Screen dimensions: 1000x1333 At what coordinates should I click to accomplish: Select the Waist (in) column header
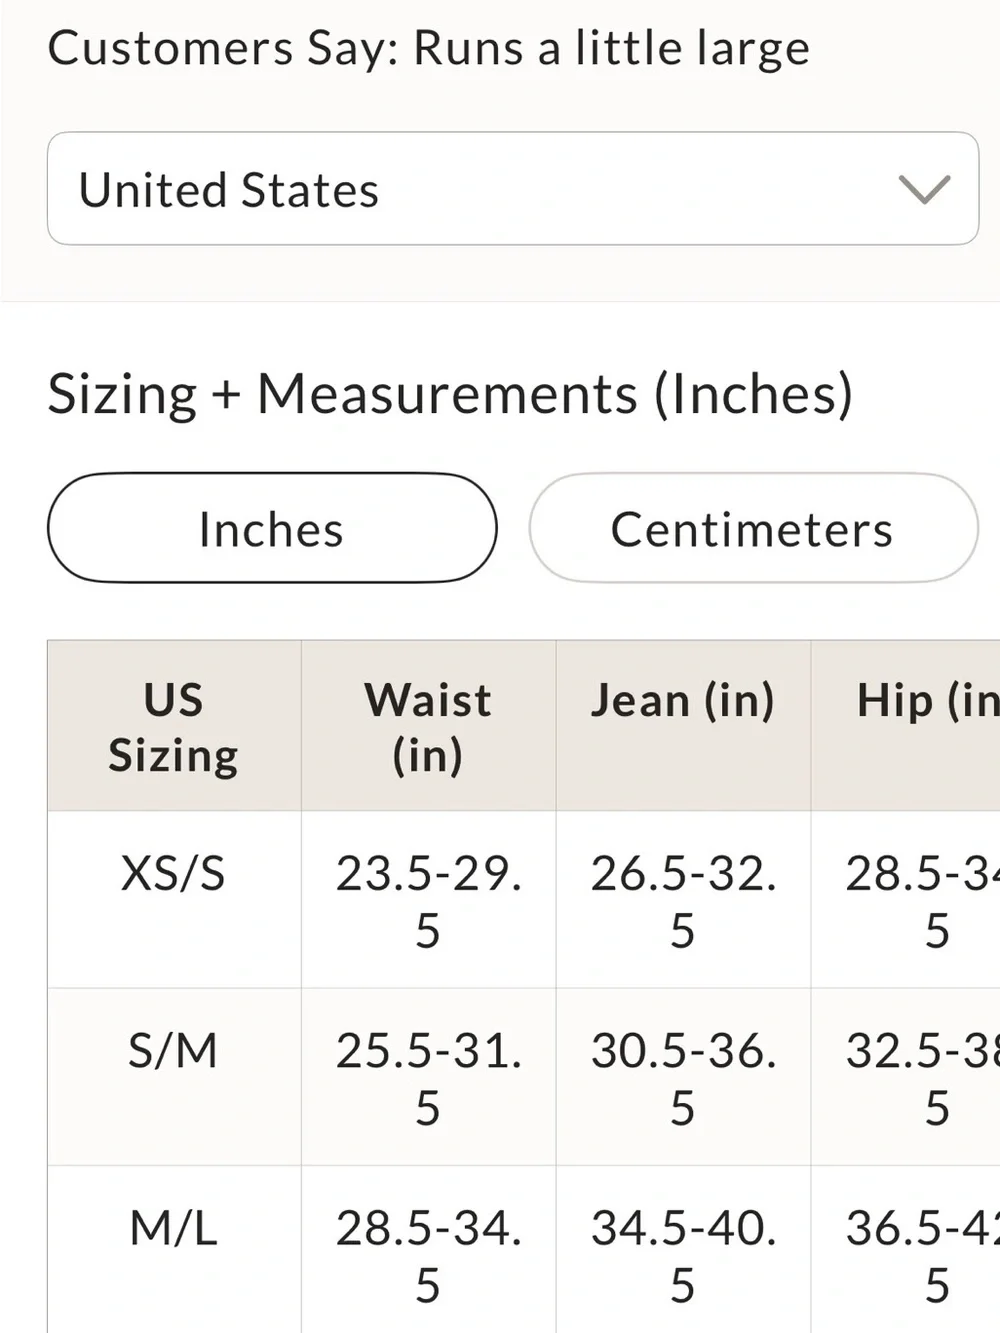428,726
